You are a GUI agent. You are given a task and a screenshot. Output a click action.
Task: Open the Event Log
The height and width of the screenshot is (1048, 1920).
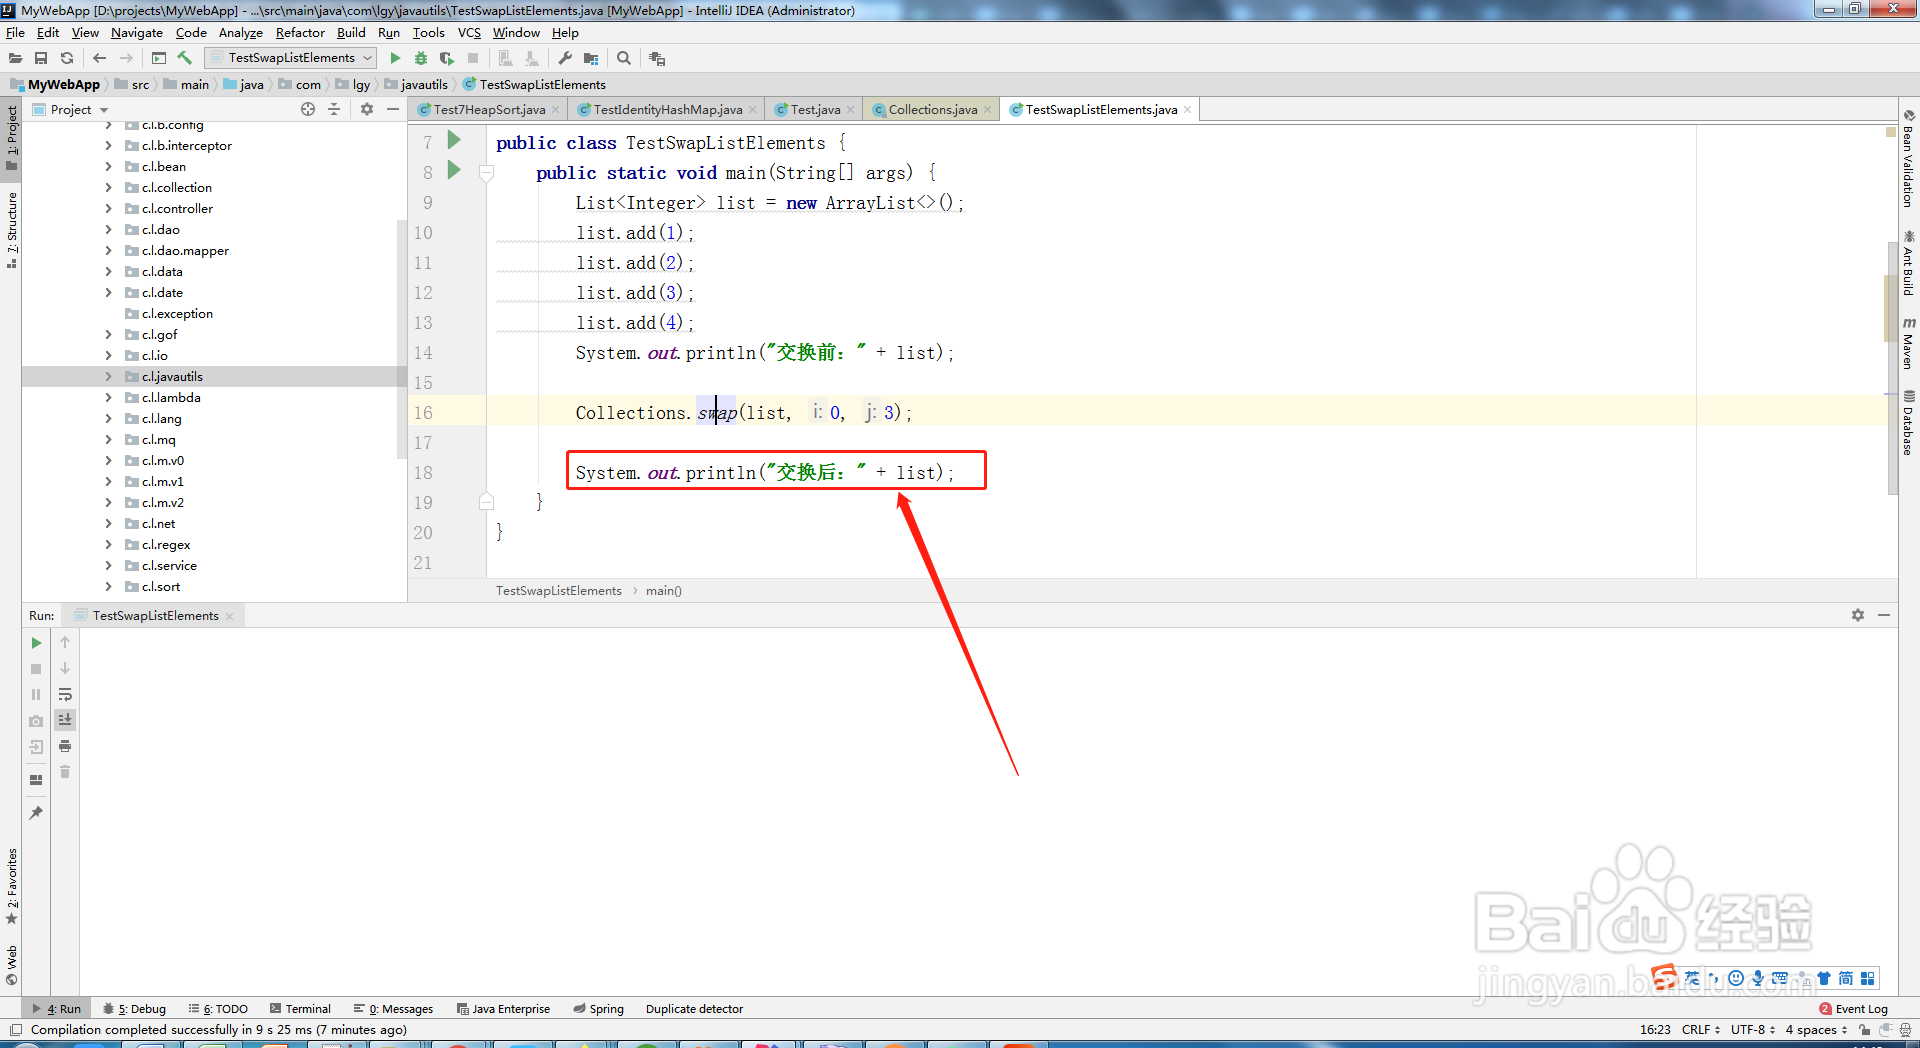point(1853,1009)
